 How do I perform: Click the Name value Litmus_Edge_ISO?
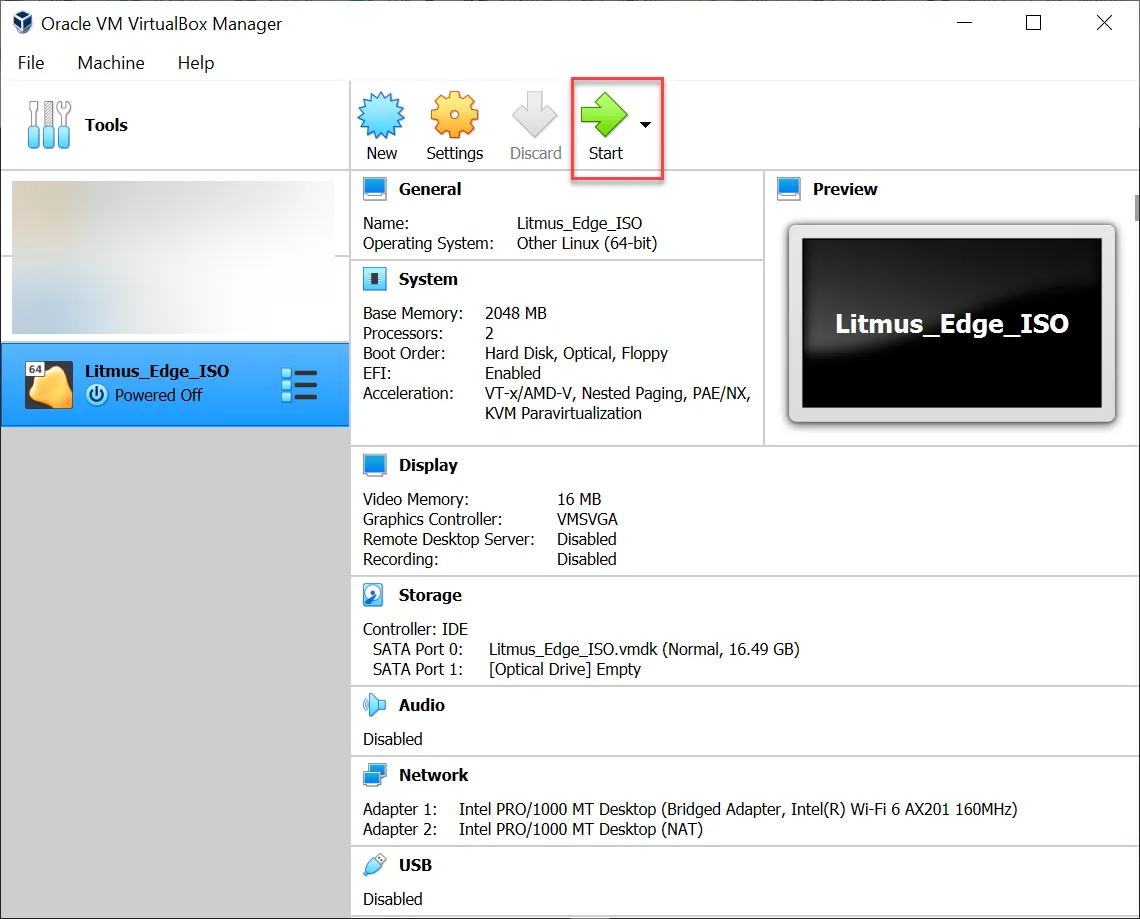click(x=579, y=223)
